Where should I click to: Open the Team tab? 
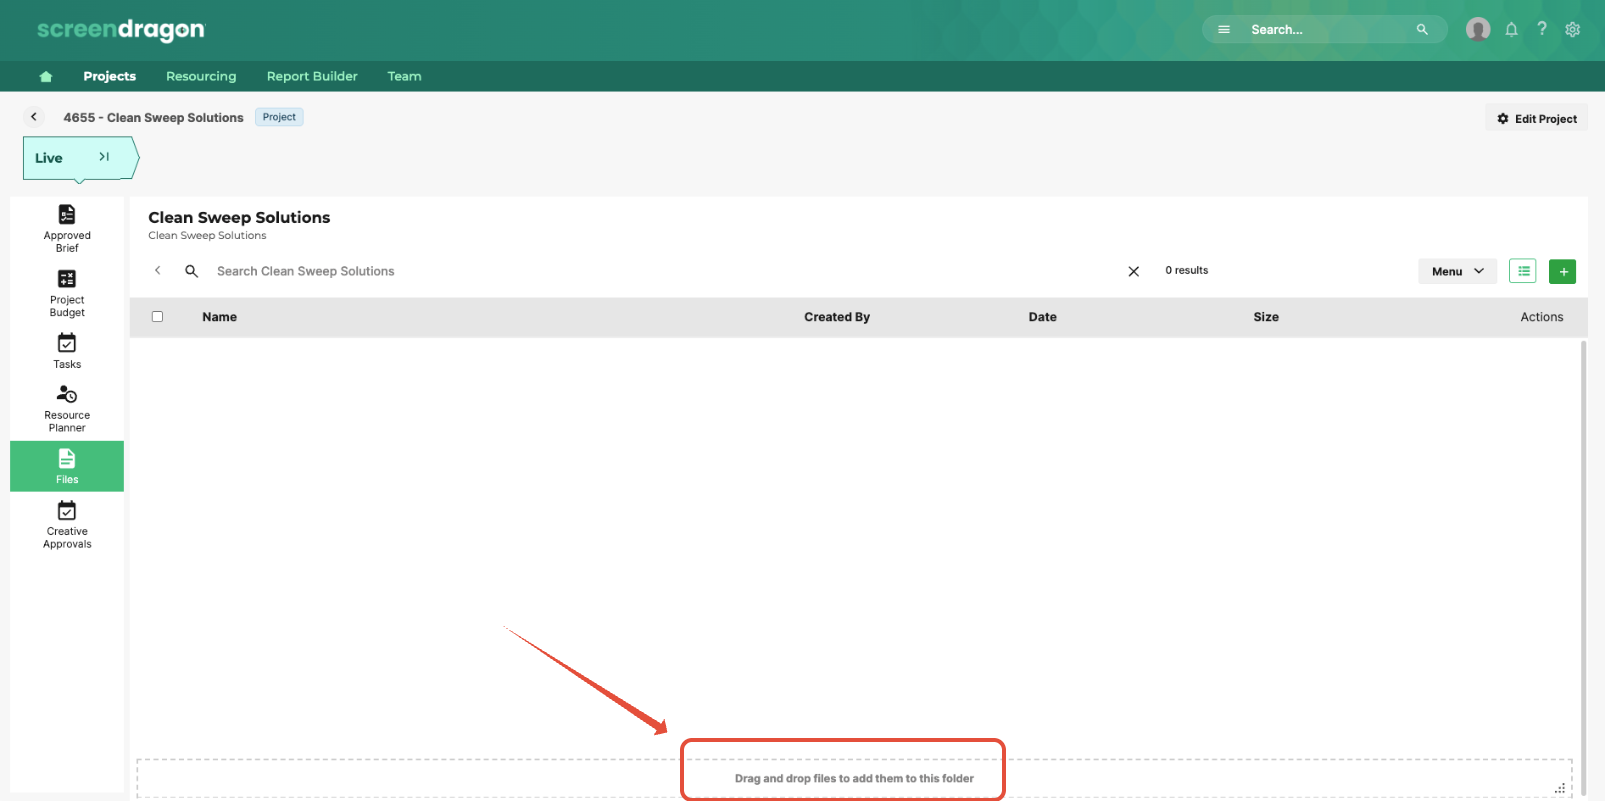point(404,76)
